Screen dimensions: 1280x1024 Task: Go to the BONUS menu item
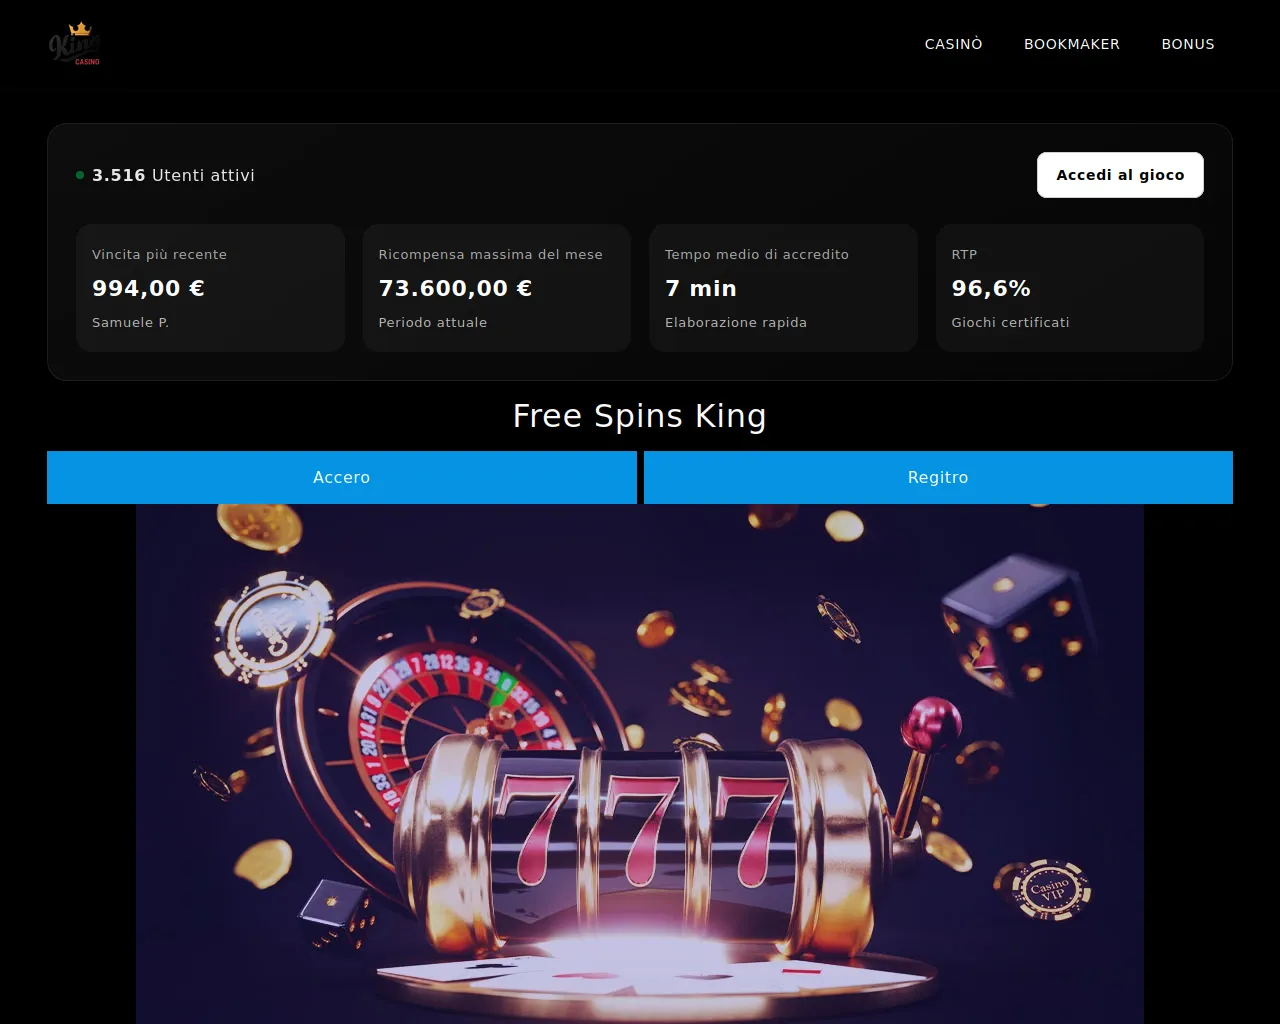pyautogui.click(x=1187, y=44)
